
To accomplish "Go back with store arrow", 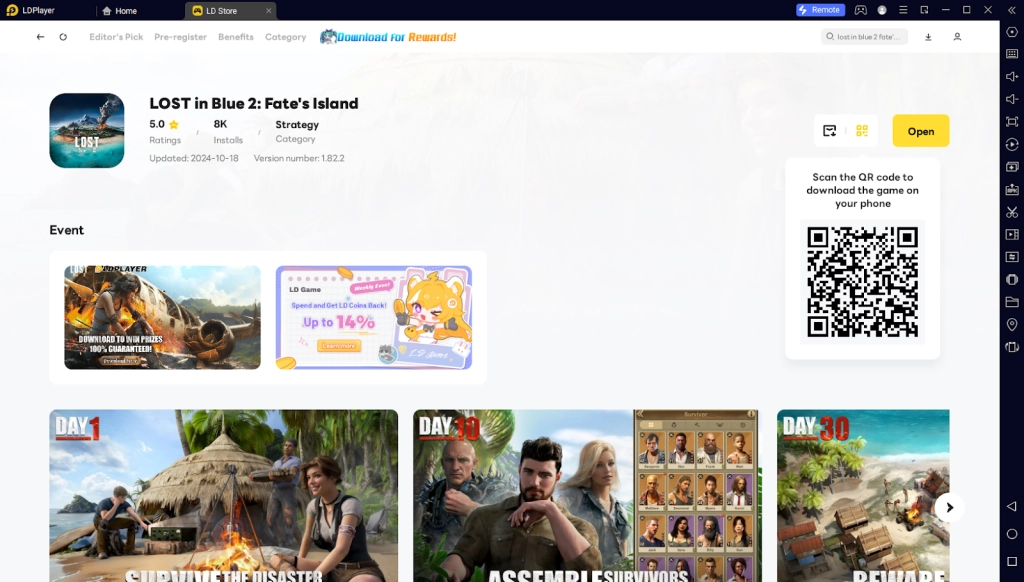I will (x=40, y=37).
